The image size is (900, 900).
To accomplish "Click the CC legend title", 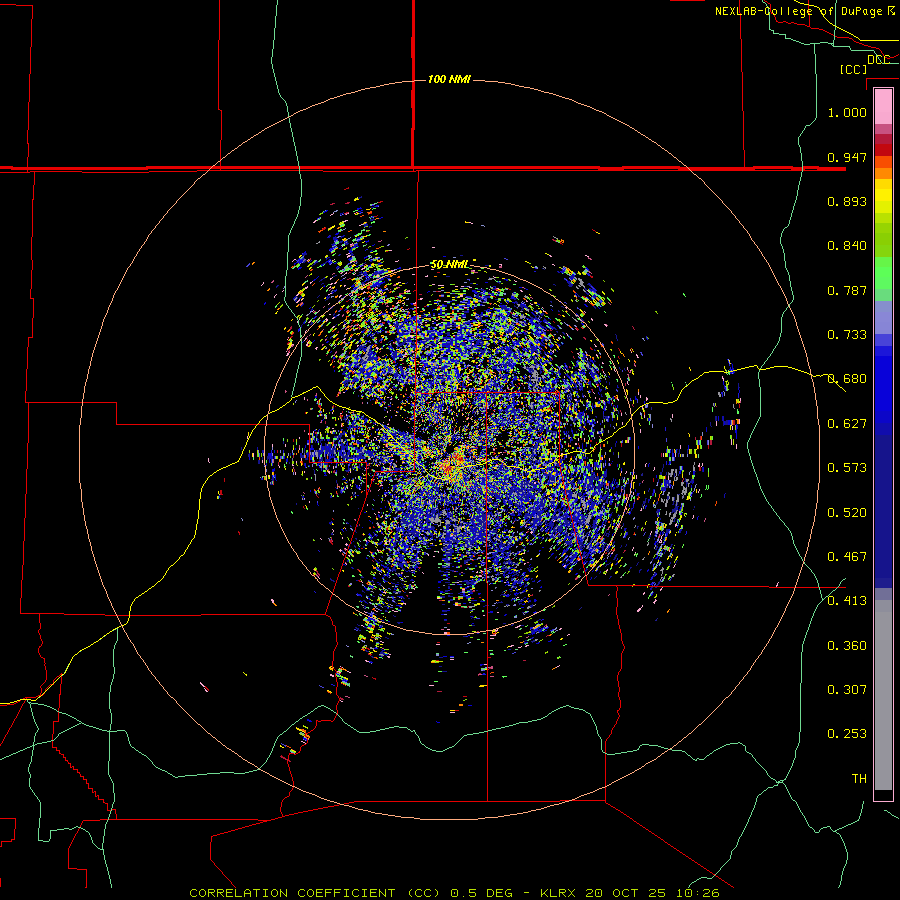I will (x=854, y=69).
